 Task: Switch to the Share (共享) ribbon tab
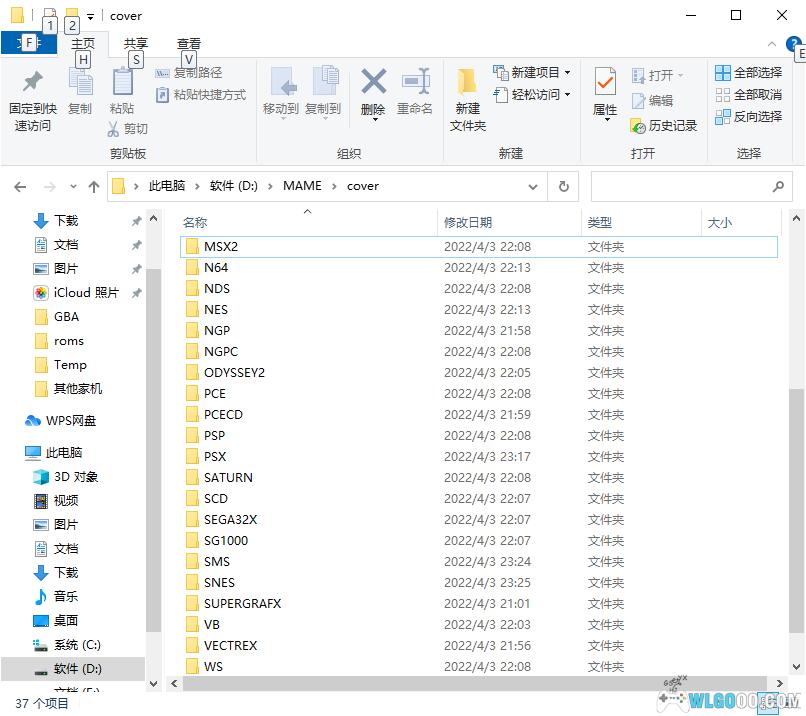tap(136, 44)
